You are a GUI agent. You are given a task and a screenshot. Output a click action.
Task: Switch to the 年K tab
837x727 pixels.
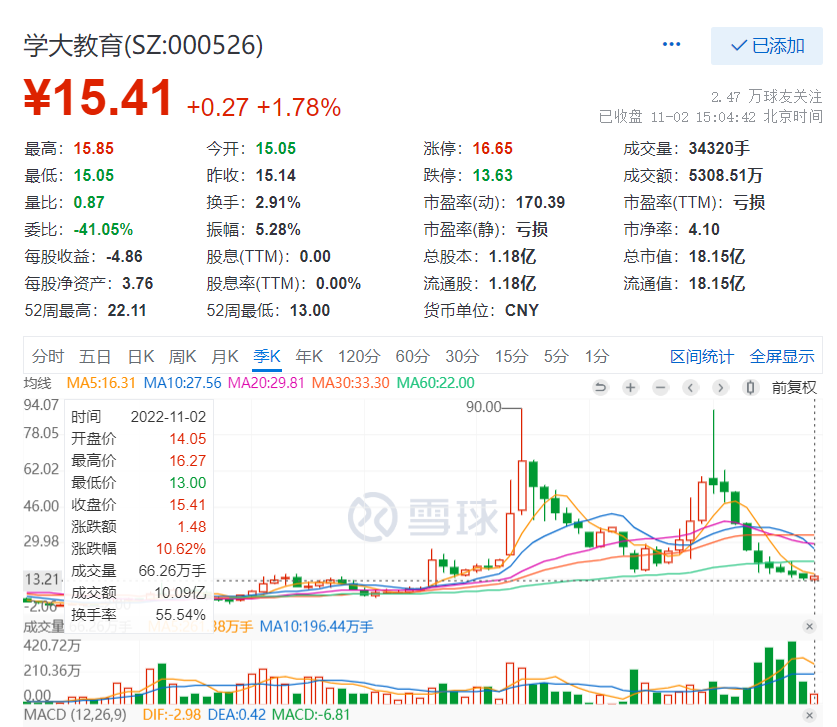coord(309,356)
